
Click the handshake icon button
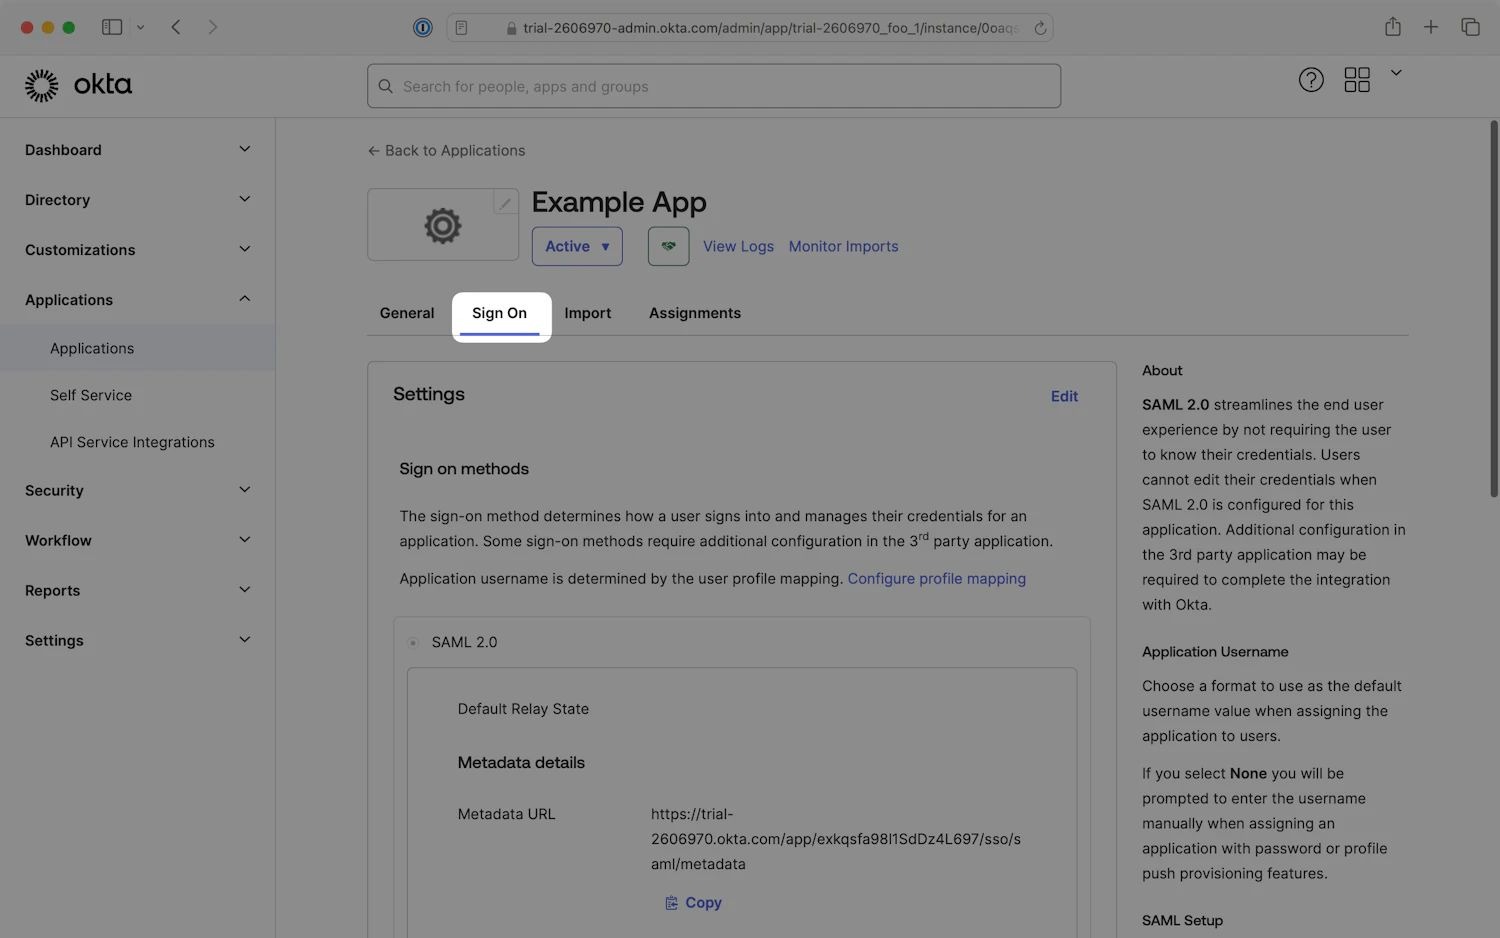coord(668,246)
